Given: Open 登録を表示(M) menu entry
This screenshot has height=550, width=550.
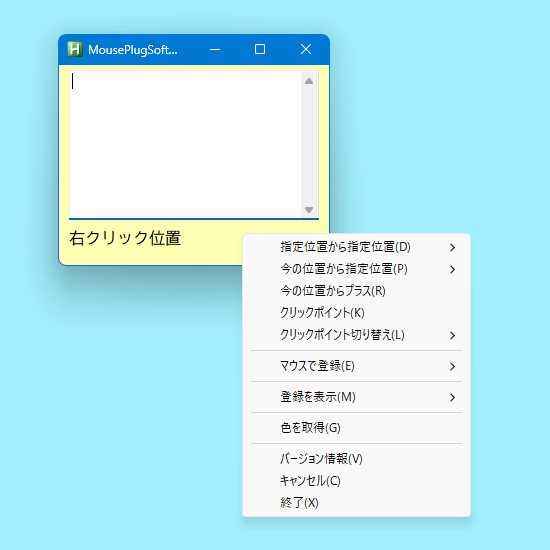Looking at the screenshot, I should (356, 397).
